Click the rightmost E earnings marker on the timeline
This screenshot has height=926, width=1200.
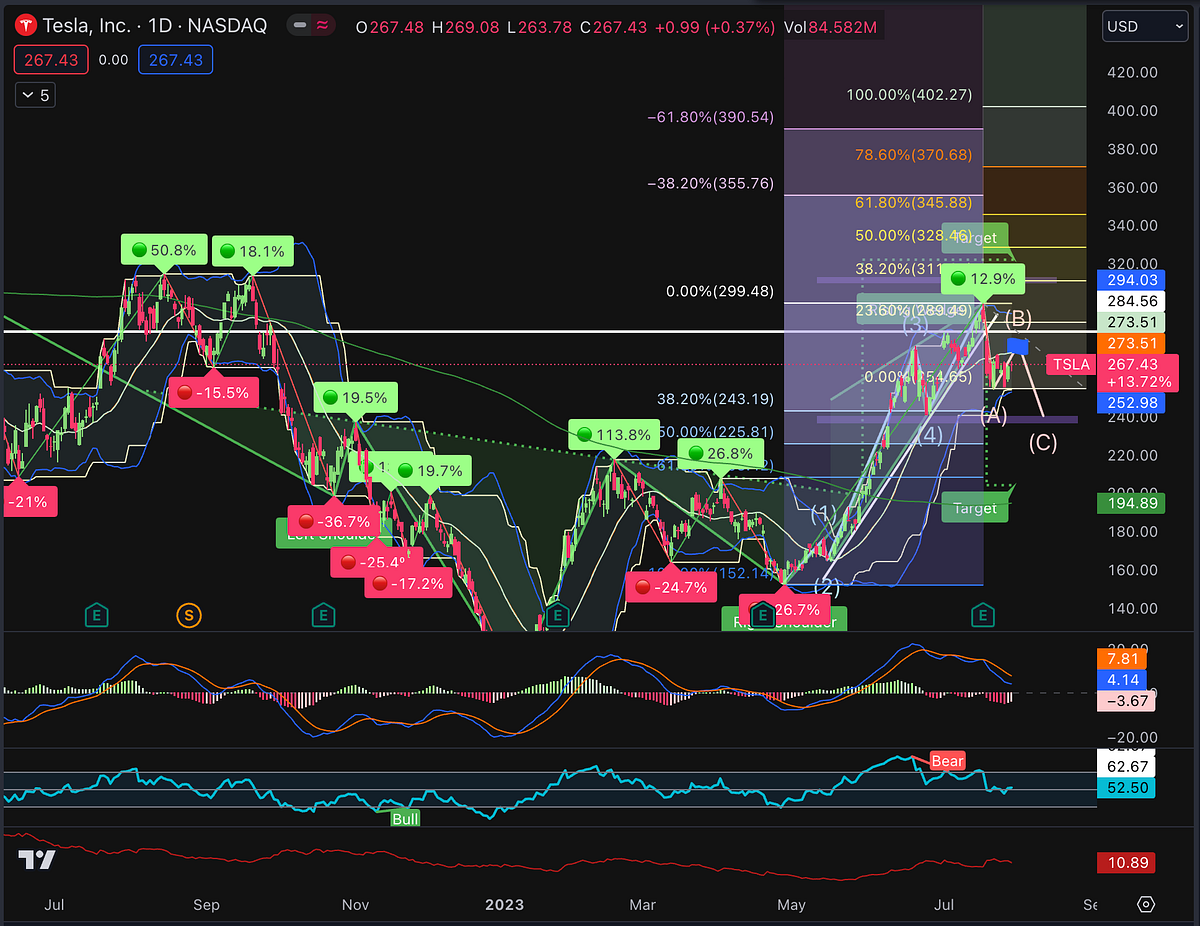[x=983, y=616]
